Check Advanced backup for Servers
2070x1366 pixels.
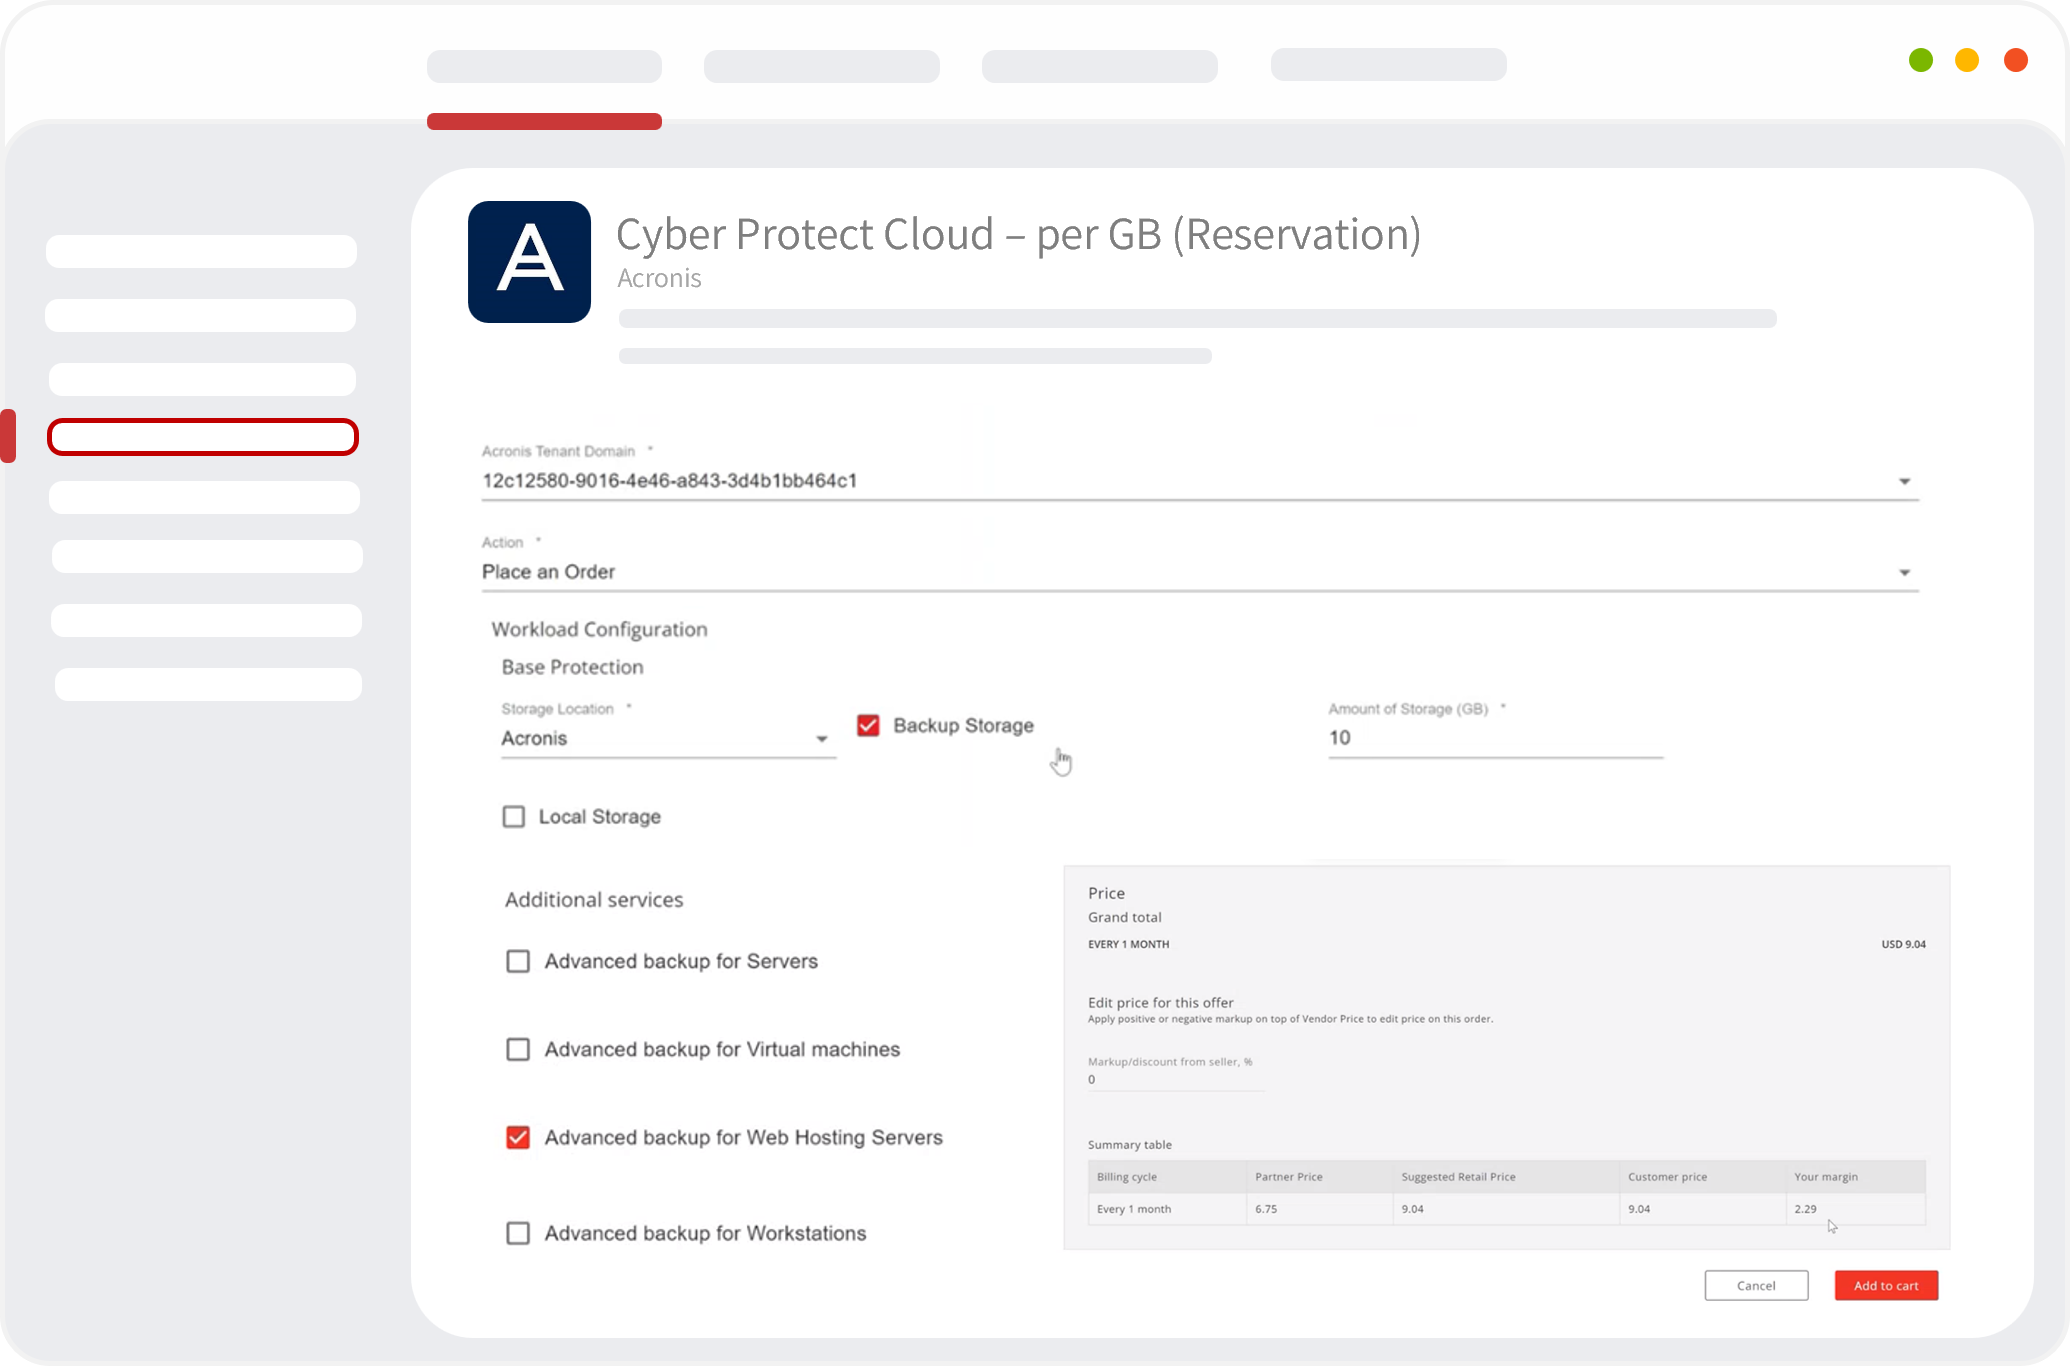[518, 961]
